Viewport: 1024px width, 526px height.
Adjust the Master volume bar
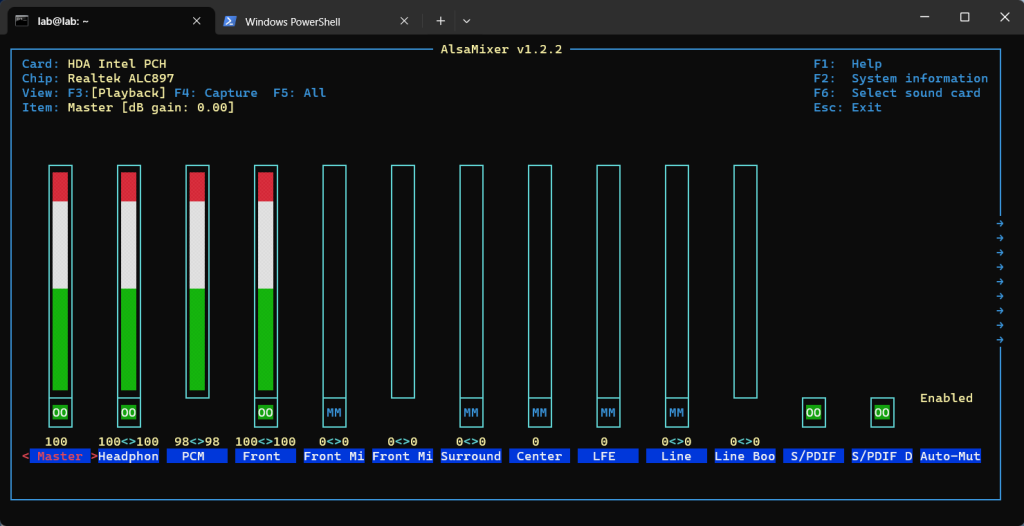[x=60, y=280]
